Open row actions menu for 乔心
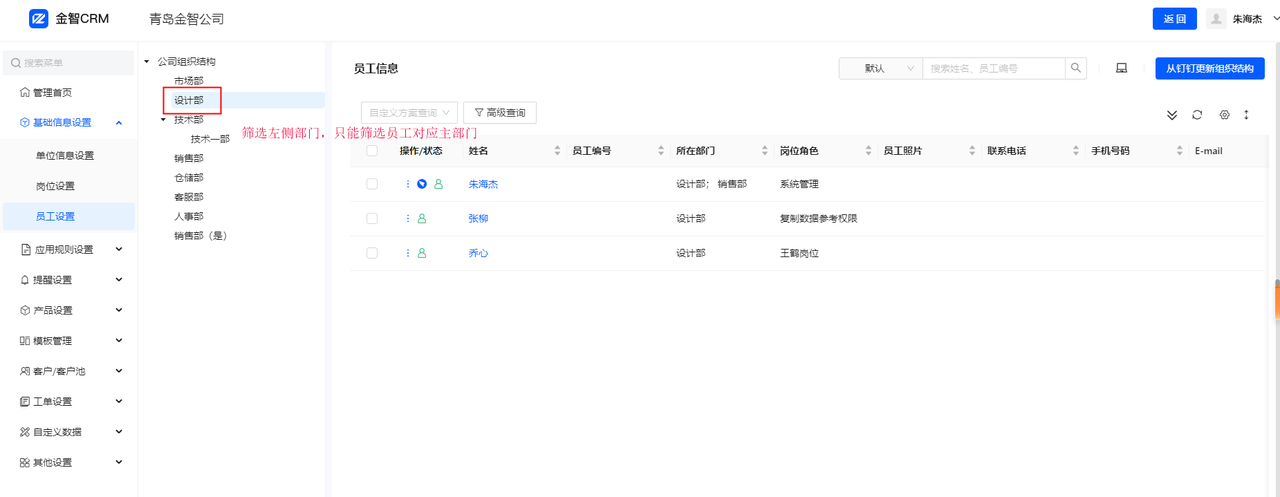 tap(408, 253)
